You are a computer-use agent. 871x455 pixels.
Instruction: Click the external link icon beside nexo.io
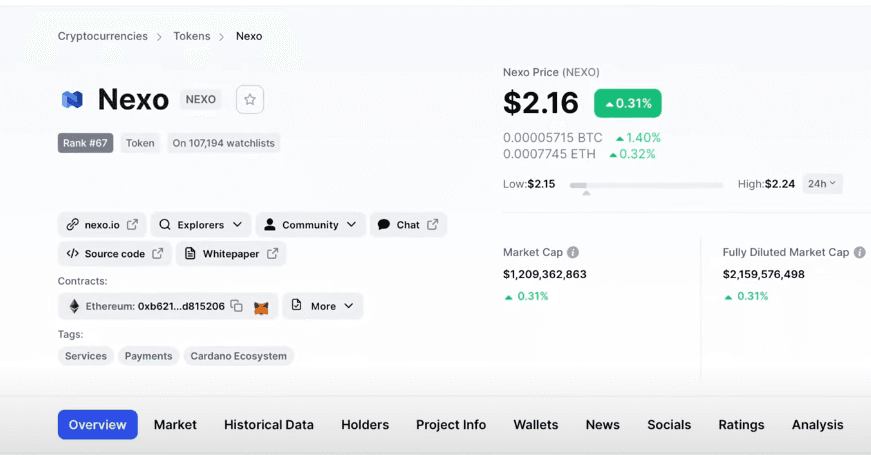132,224
